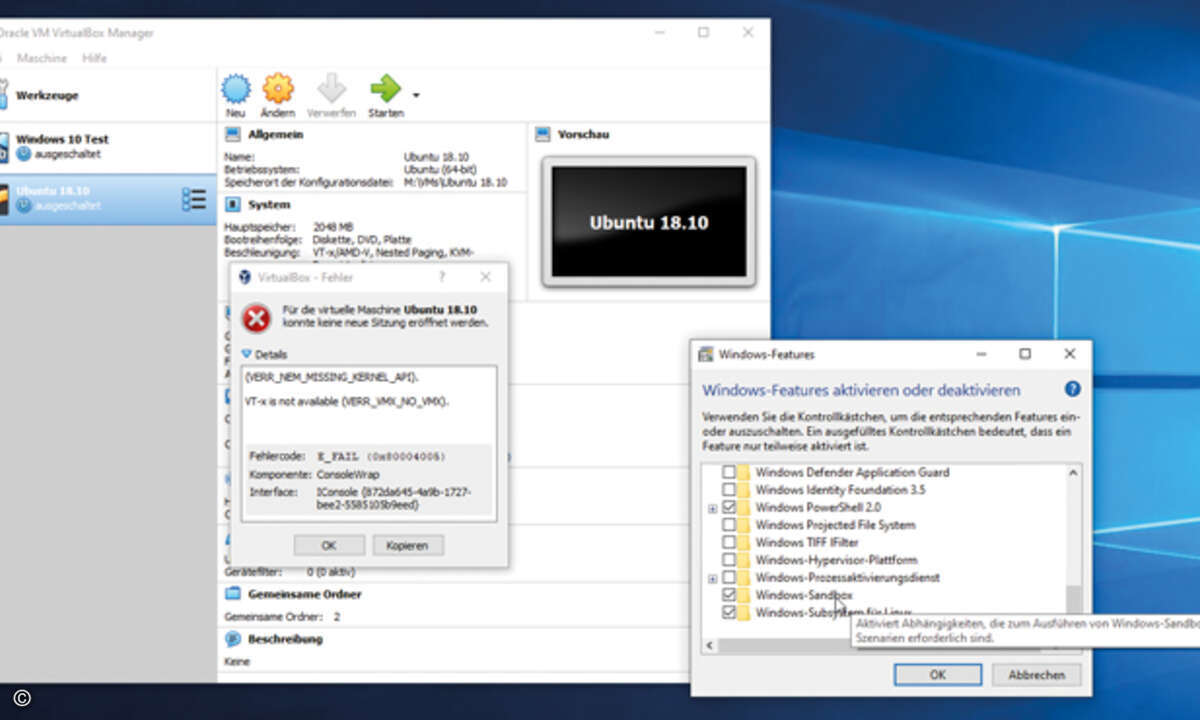Click folder icon beside Windows-Hypervisor-Plattform

click(x=744, y=560)
